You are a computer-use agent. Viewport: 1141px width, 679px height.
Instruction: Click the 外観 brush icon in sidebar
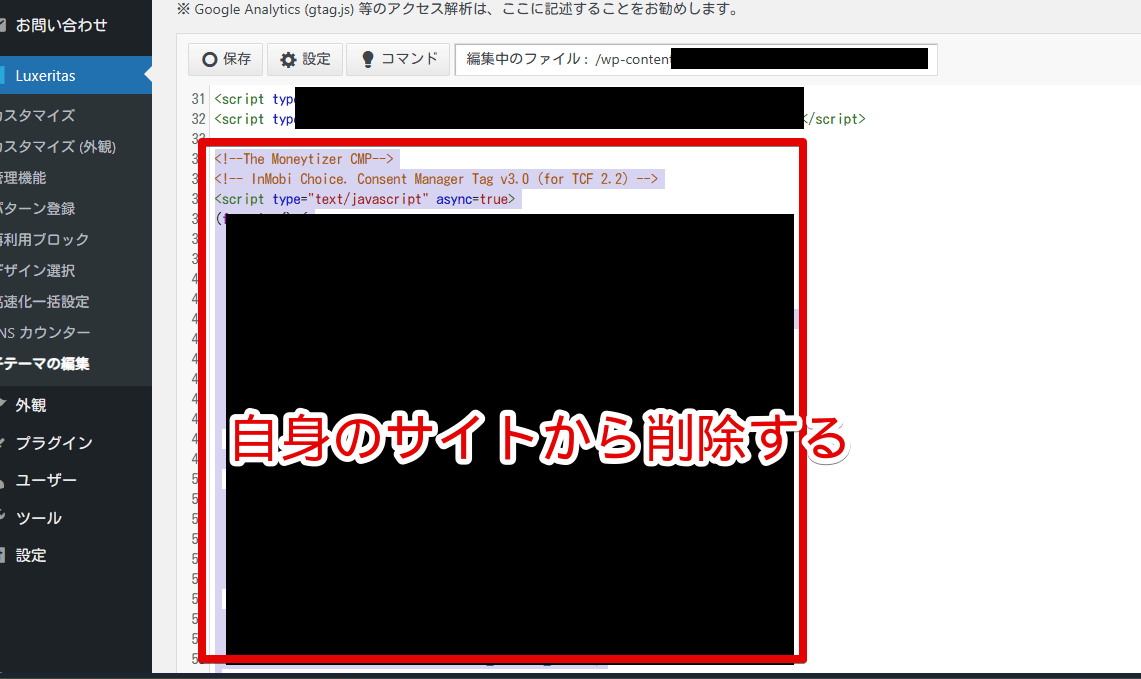2,404
